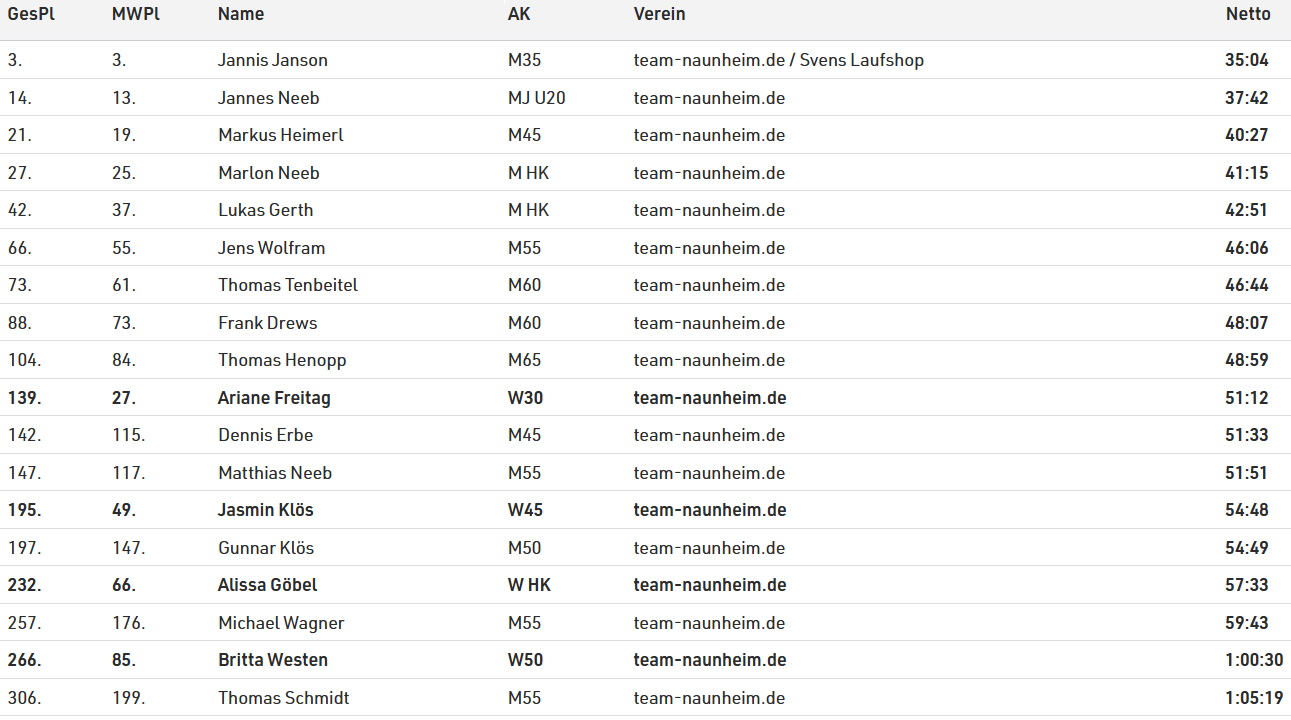Select the AK column header

click(519, 14)
